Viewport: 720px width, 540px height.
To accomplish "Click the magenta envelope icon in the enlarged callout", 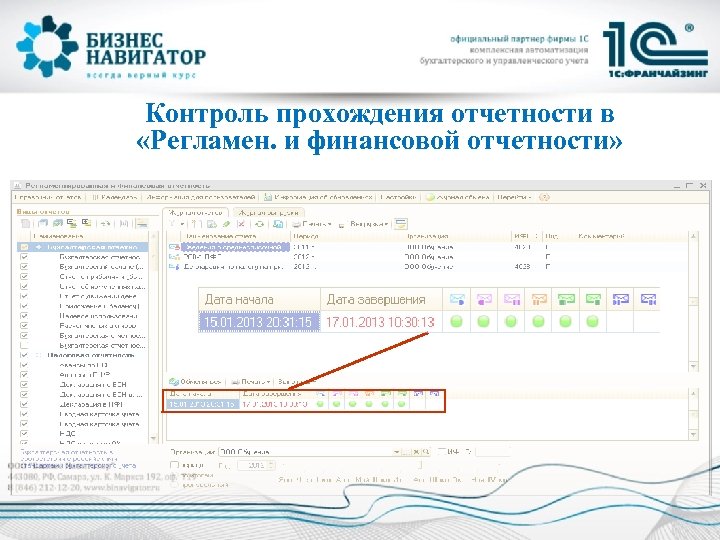I will tap(484, 299).
